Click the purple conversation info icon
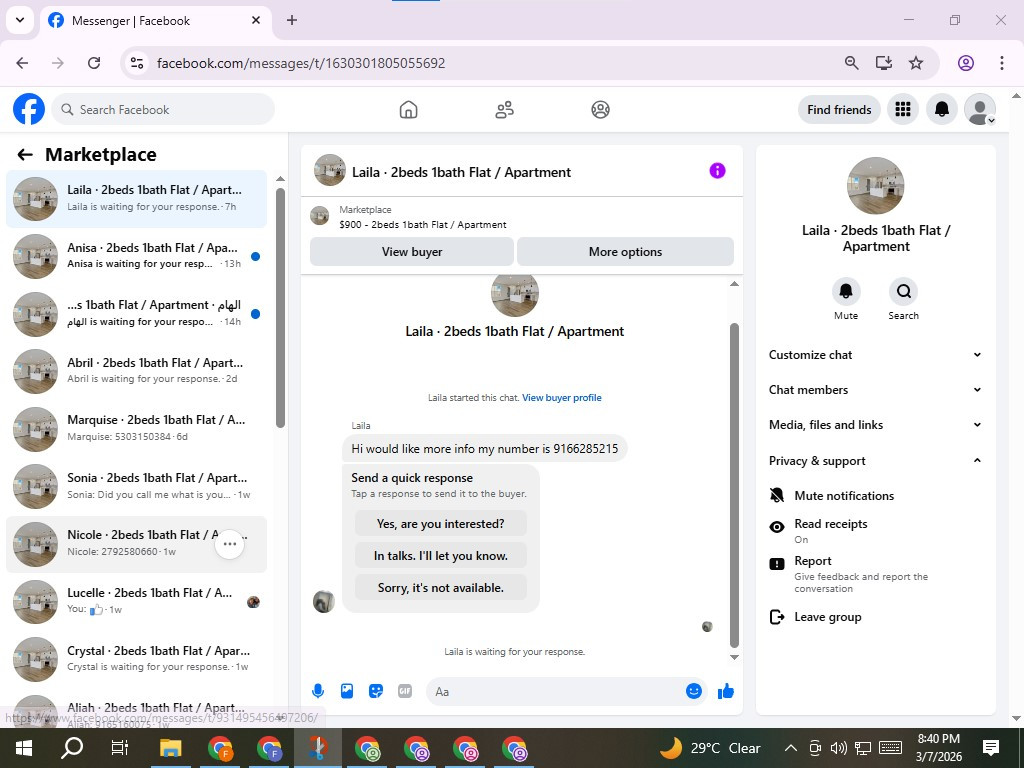Viewport: 1024px width, 768px height. [717, 170]
